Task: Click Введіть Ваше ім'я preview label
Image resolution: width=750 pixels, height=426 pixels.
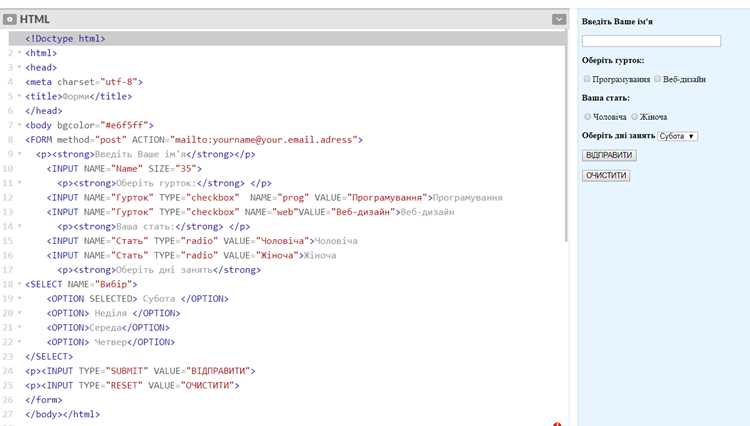Action: 617,22
